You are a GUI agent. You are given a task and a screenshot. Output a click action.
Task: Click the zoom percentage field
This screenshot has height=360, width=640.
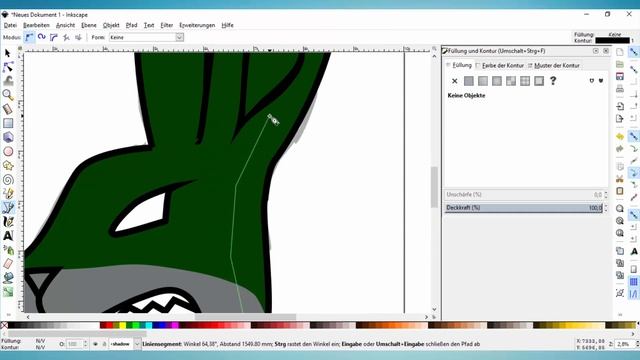click(x=623, y=344)
